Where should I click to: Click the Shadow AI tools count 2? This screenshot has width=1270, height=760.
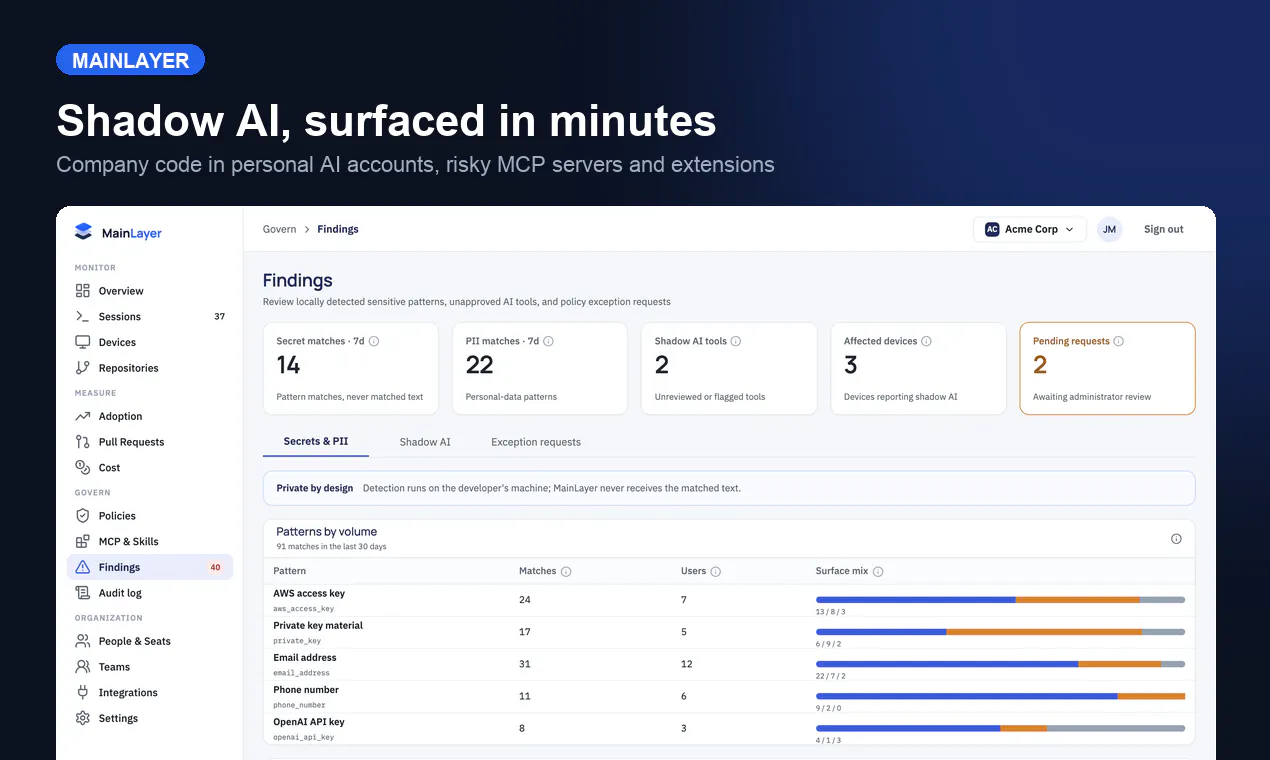[x=662, y=365]
